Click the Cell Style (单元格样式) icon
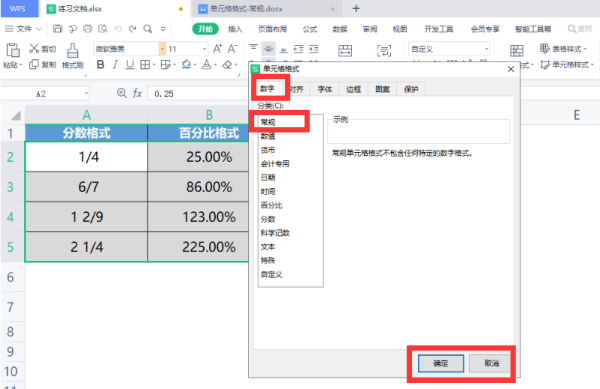The width and height of the screenshot is (600, 389). coord(545,65)
